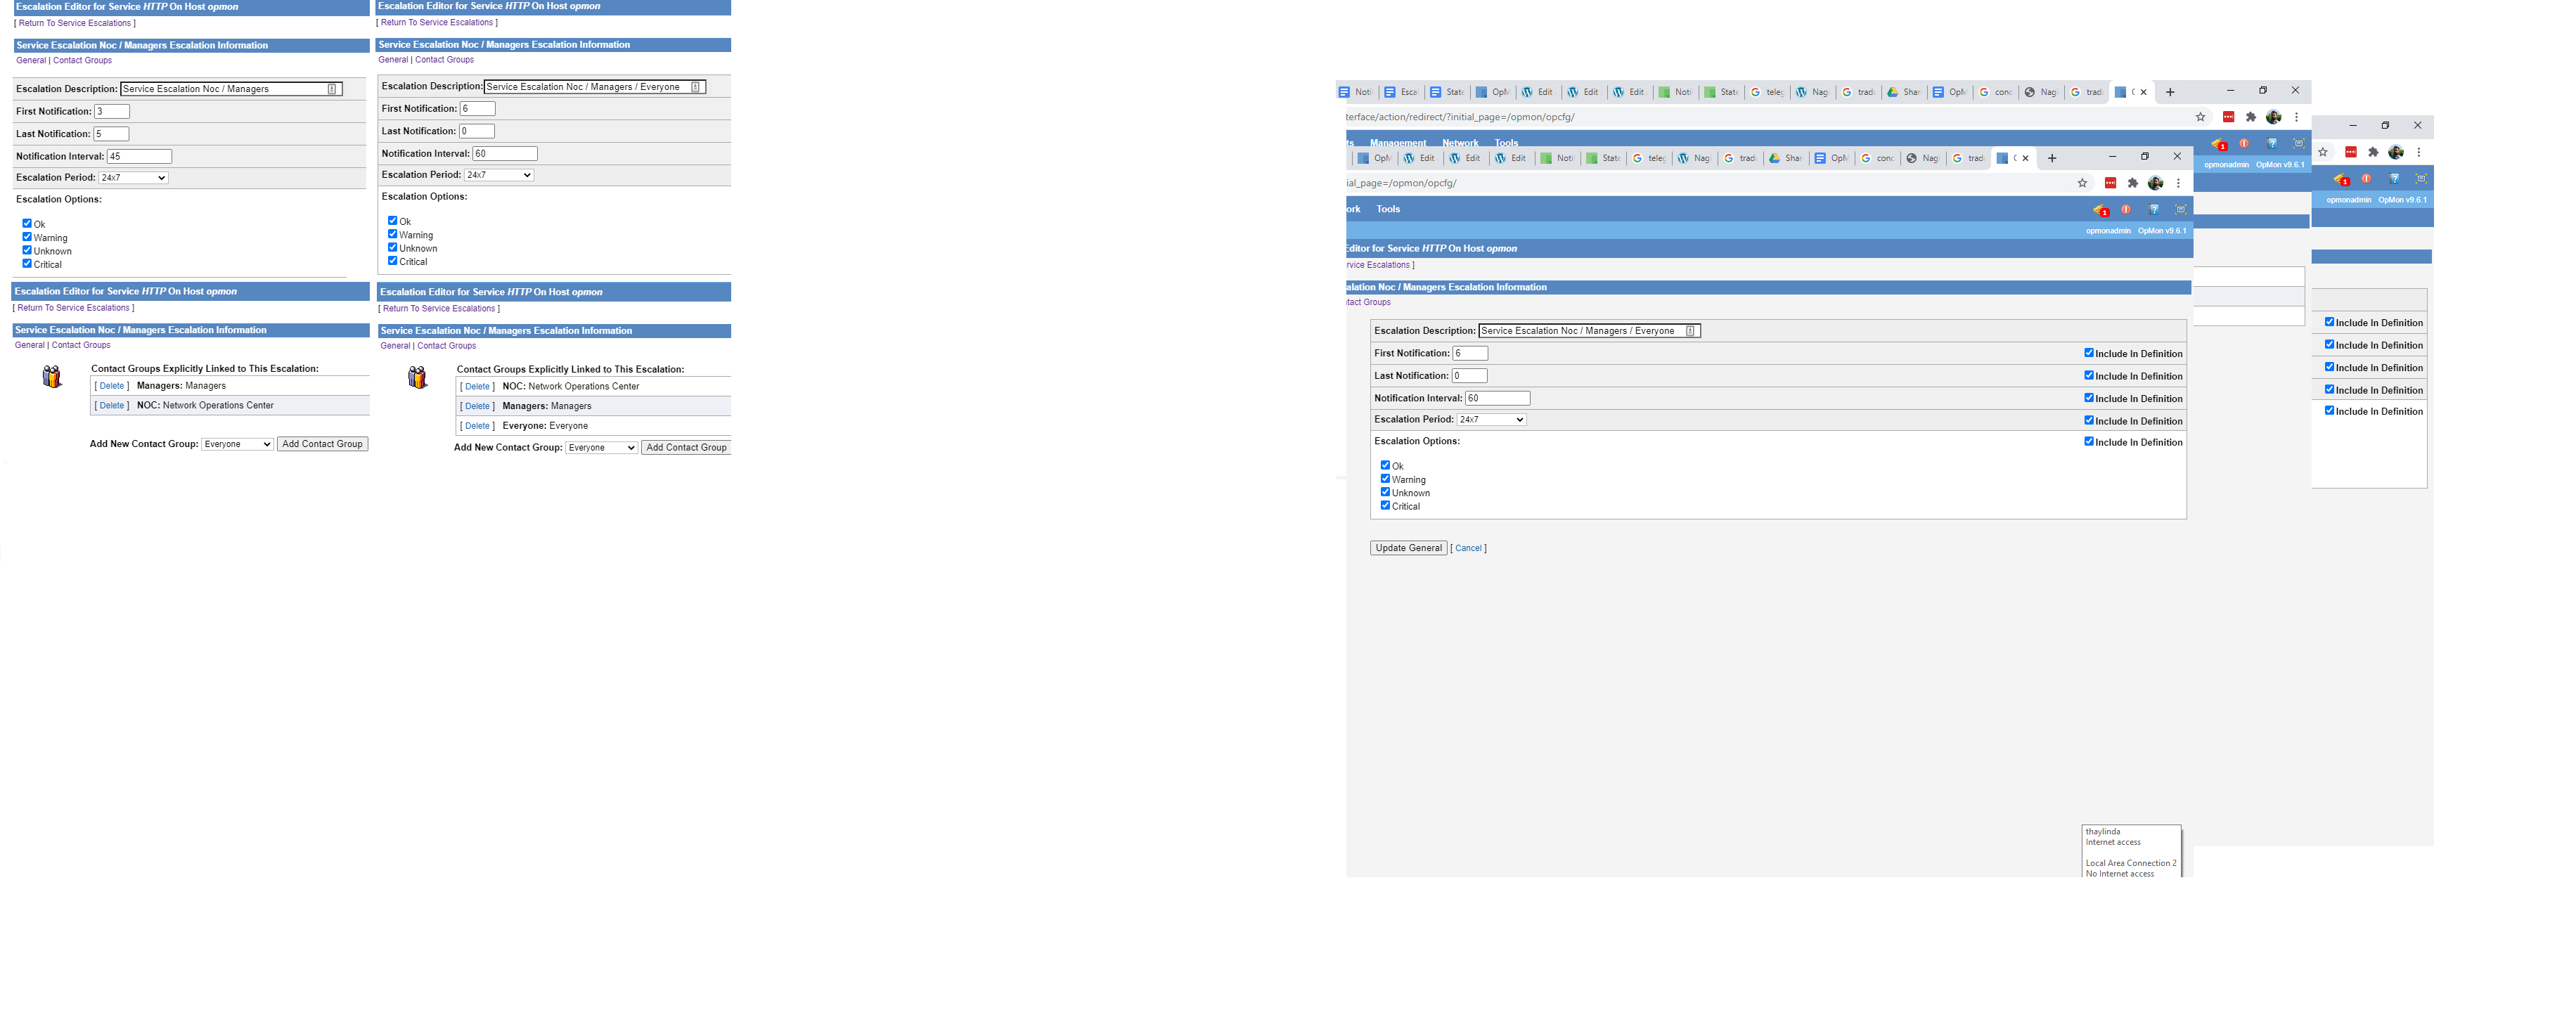This screenshot has width=2576, height=1015.
Task: Click the alert bell icon in front browser window
Action: click(2099, 210)
